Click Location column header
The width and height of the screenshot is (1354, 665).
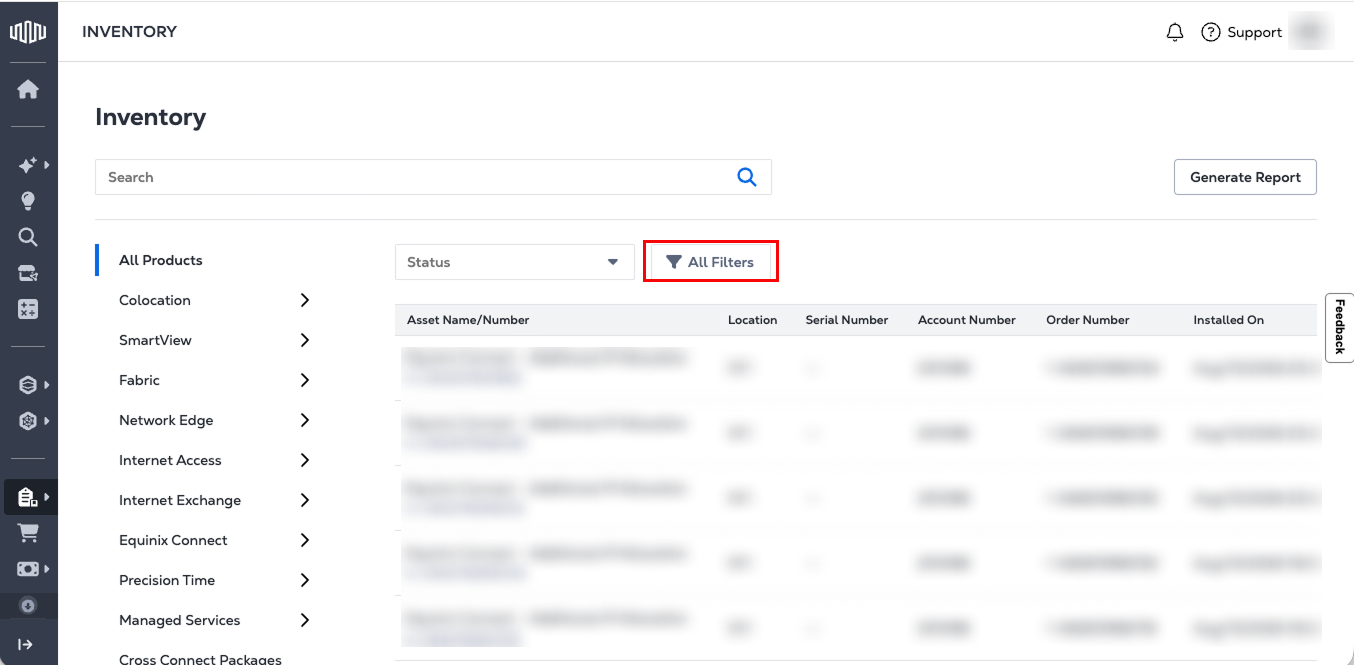(752, 320)
